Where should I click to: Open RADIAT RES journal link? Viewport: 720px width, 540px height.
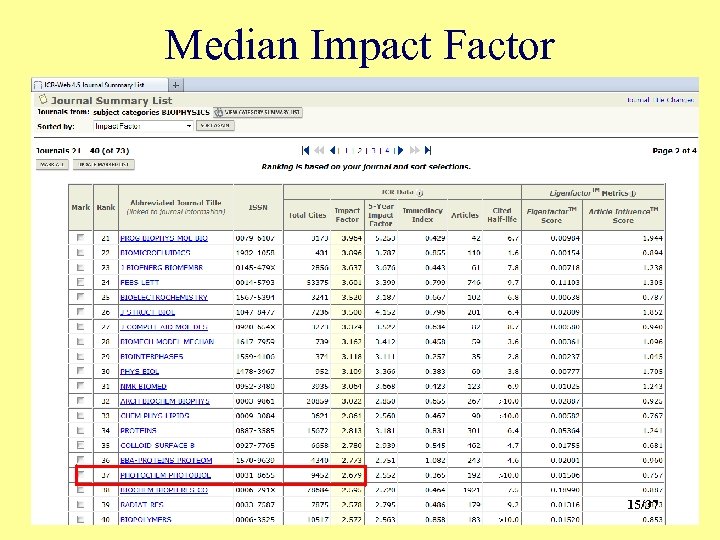pos(142,505)
